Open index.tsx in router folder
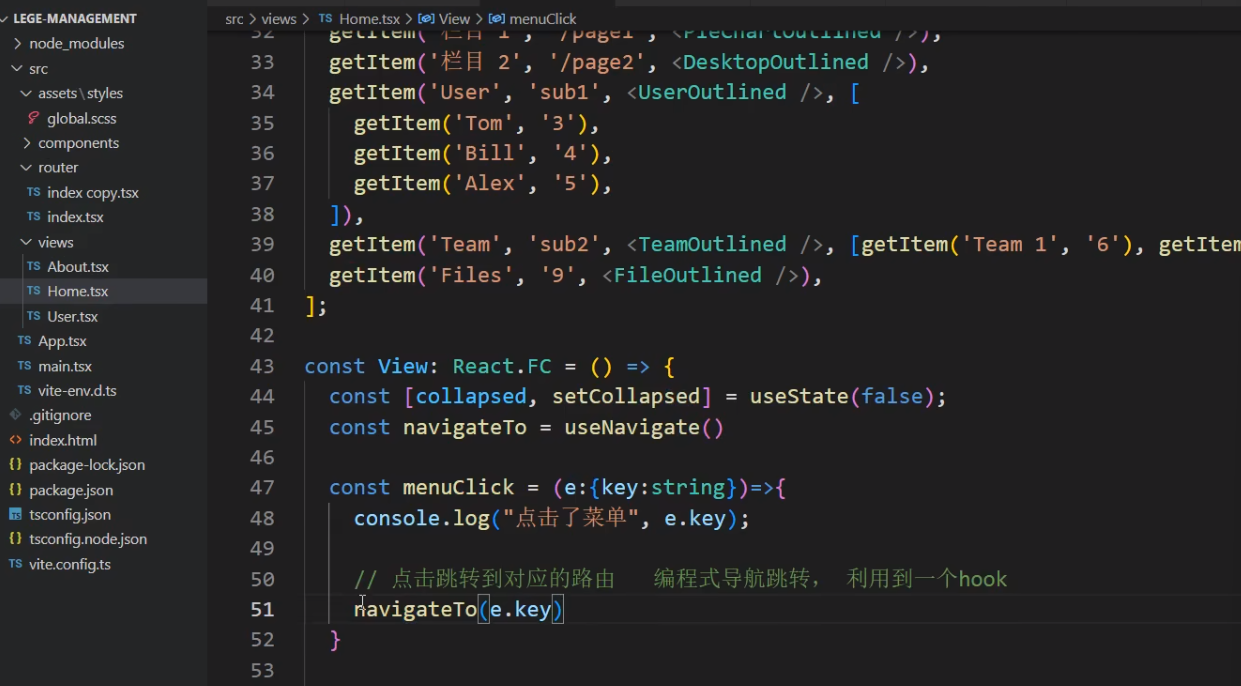Image resolution: width=1241 pixels, height=686 pixels. click(75, 217)
